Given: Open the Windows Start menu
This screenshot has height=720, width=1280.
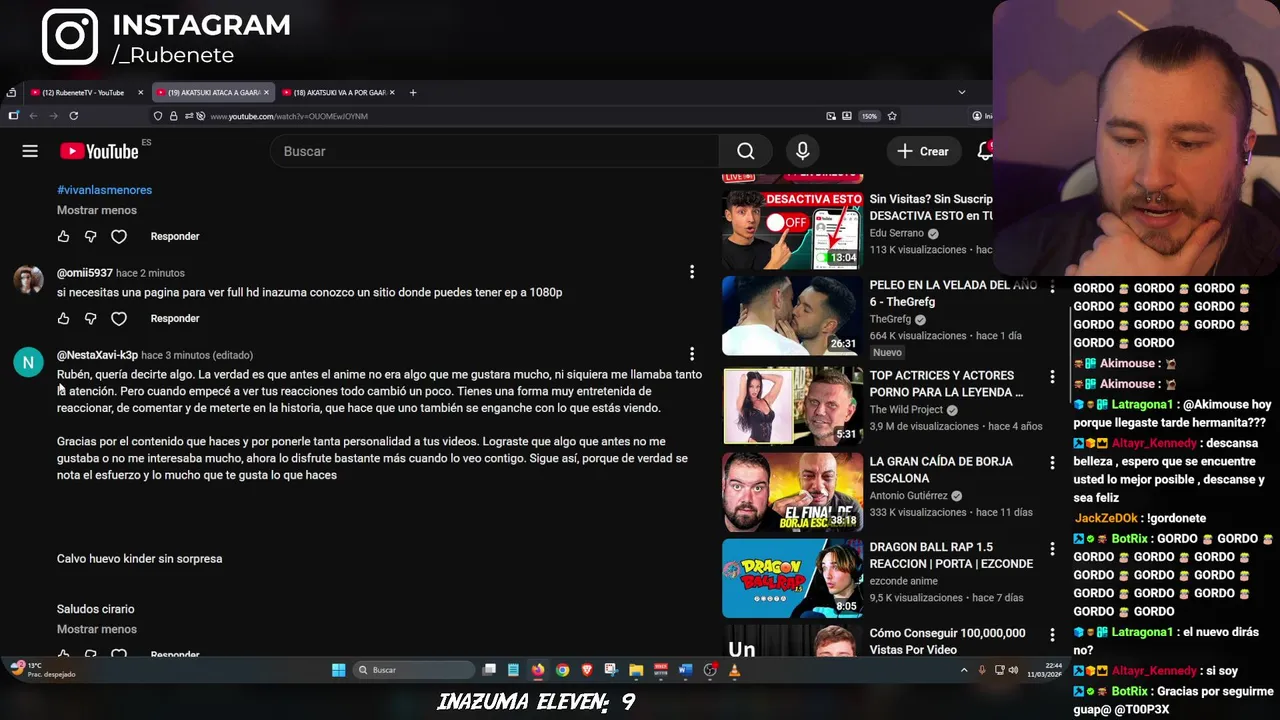Looking at the screenshot, I should (339, 670).
